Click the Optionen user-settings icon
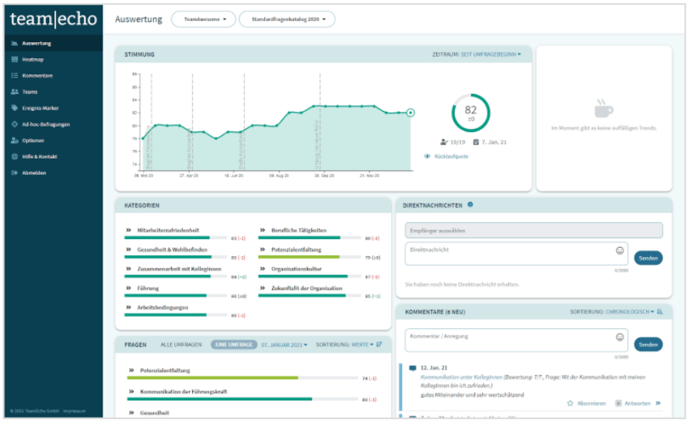This screenshot has height=423, width=688. click(14, 141)
